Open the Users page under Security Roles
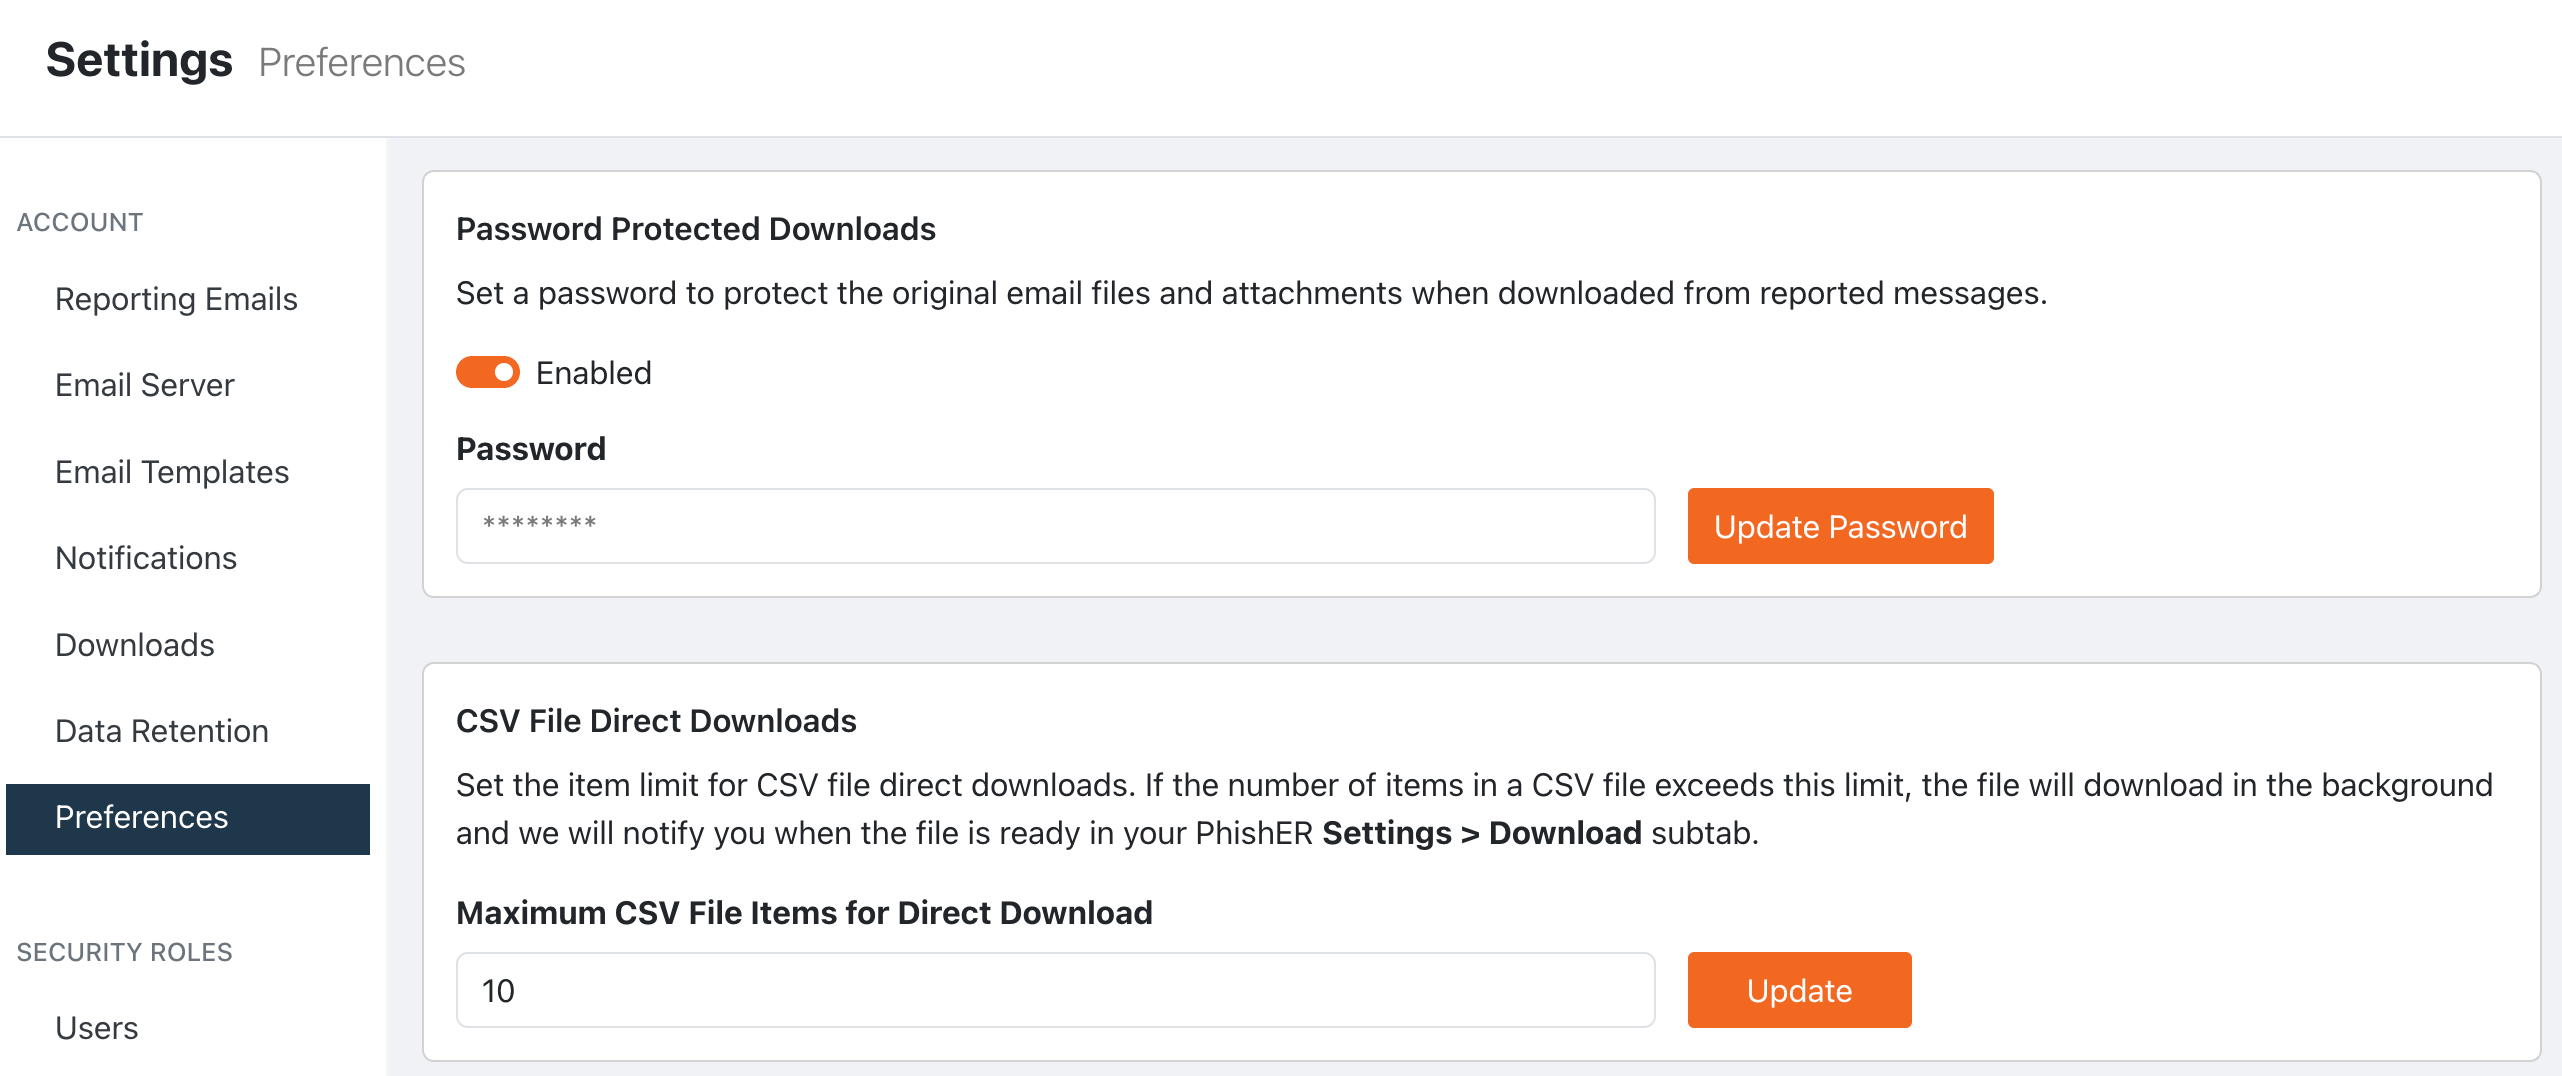The width and height of the screenshot is (2562, 1076). coord(97,1027)
